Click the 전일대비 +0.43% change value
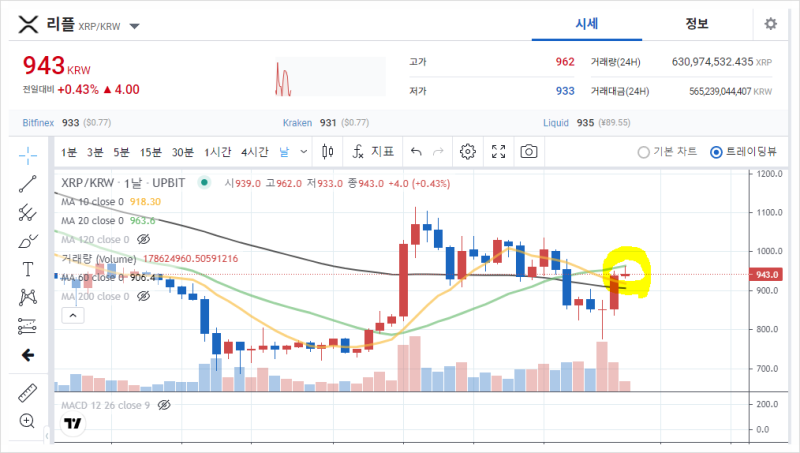This screenshot has width=800, height=453. tap(78, 90)
